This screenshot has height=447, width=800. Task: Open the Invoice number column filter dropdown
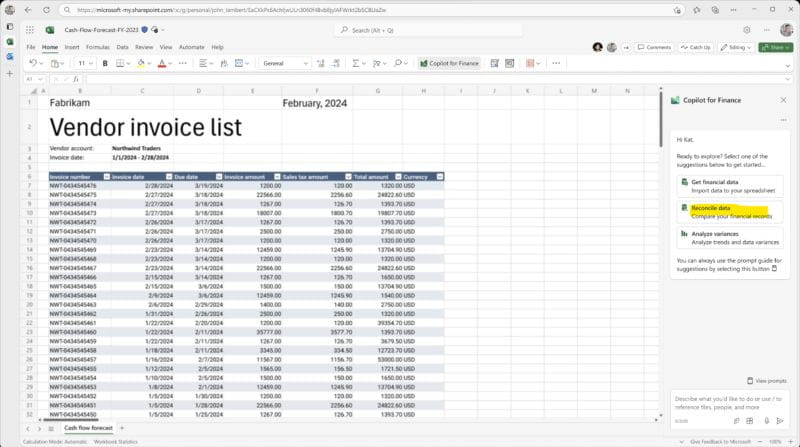(107, 177)
